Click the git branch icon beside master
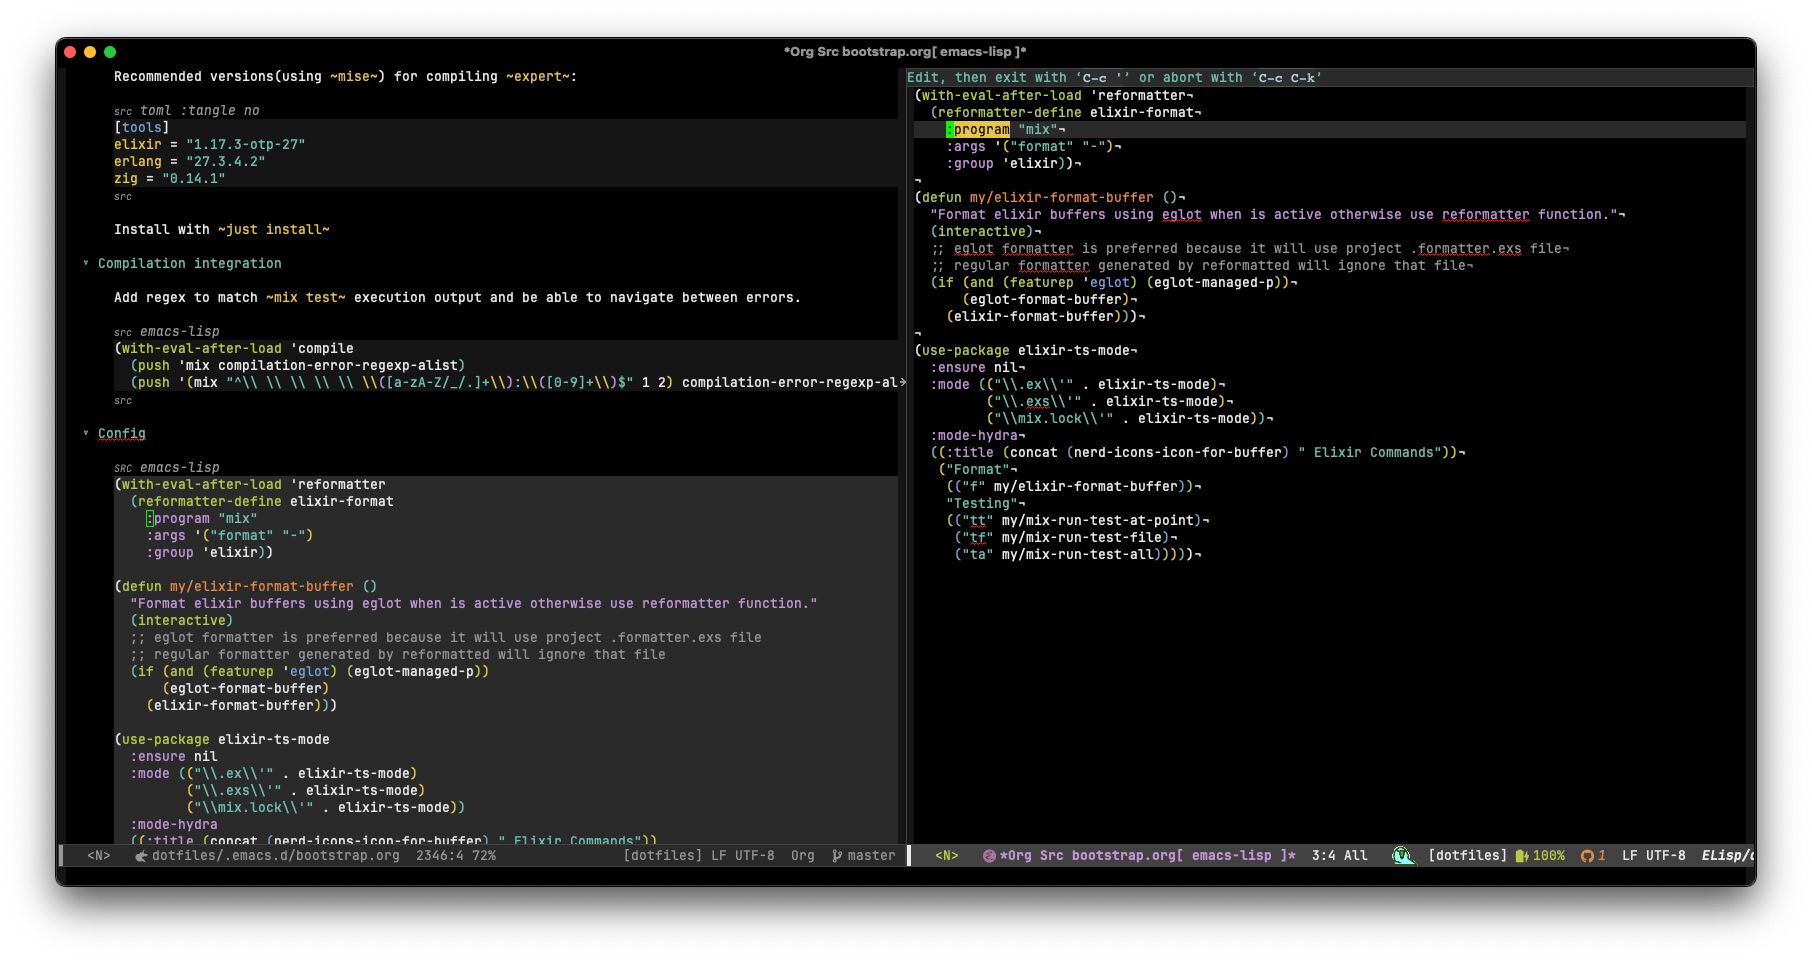The height and width of the screenshot is (960, 1812). coord(837,856)
